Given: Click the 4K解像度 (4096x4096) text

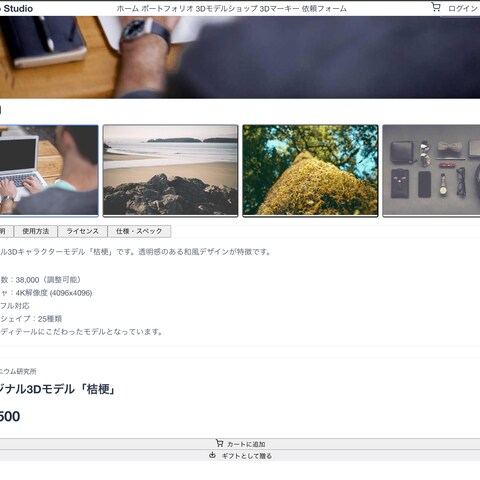Looking at the screenshot, I should [x=54, y=293].
